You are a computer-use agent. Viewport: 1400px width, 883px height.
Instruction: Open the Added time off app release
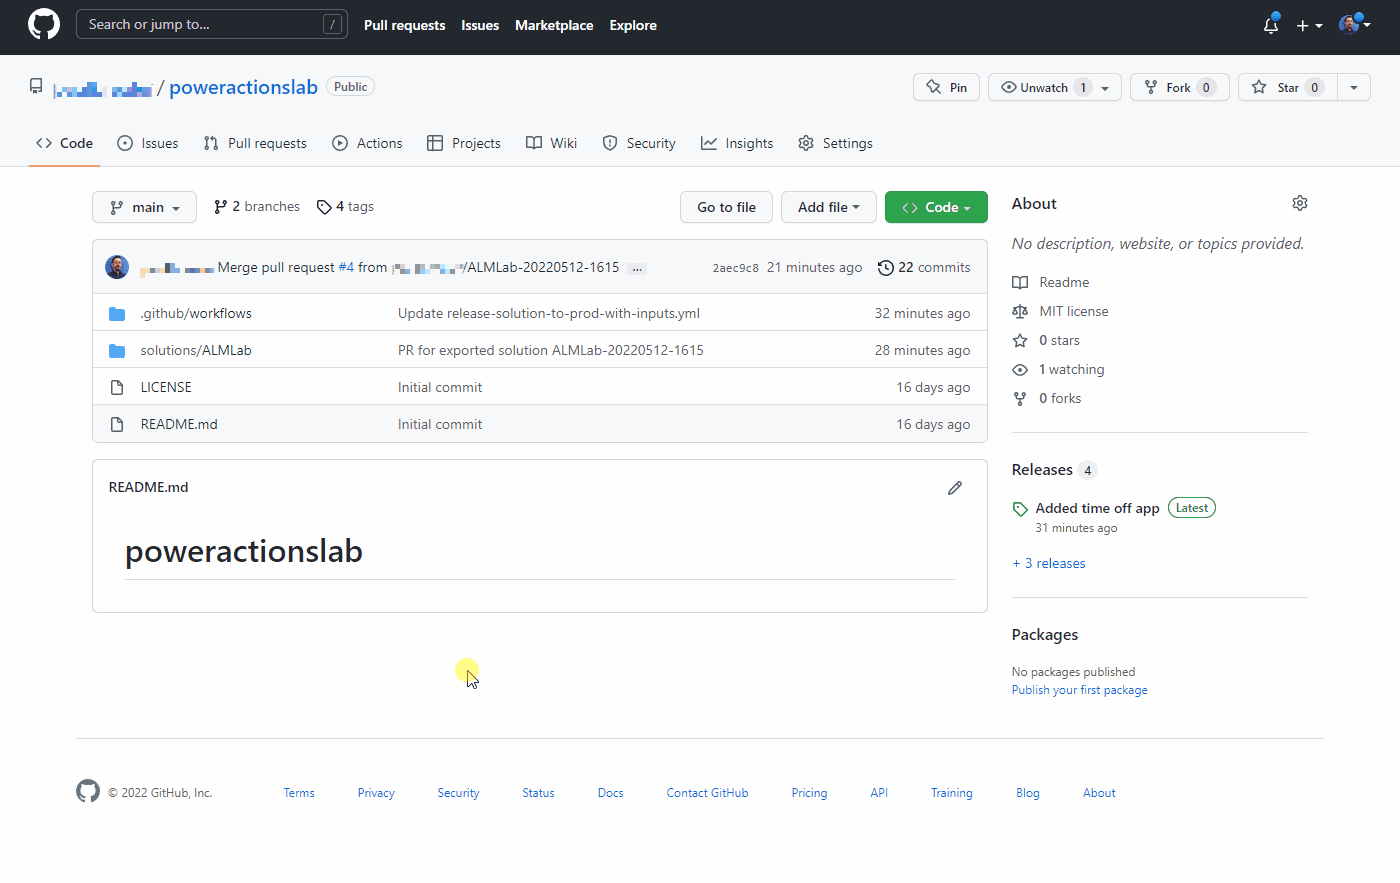tap(1097, 507)
